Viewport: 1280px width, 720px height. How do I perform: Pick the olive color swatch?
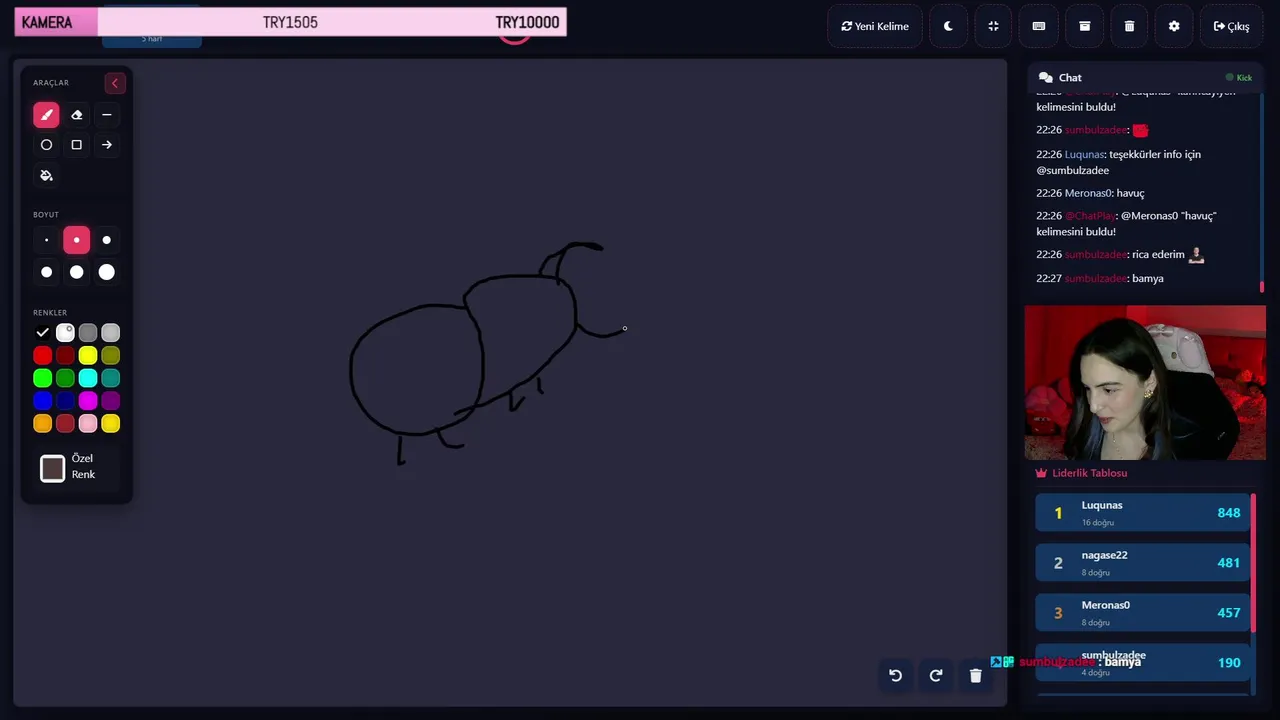click(x=111, y=356)
